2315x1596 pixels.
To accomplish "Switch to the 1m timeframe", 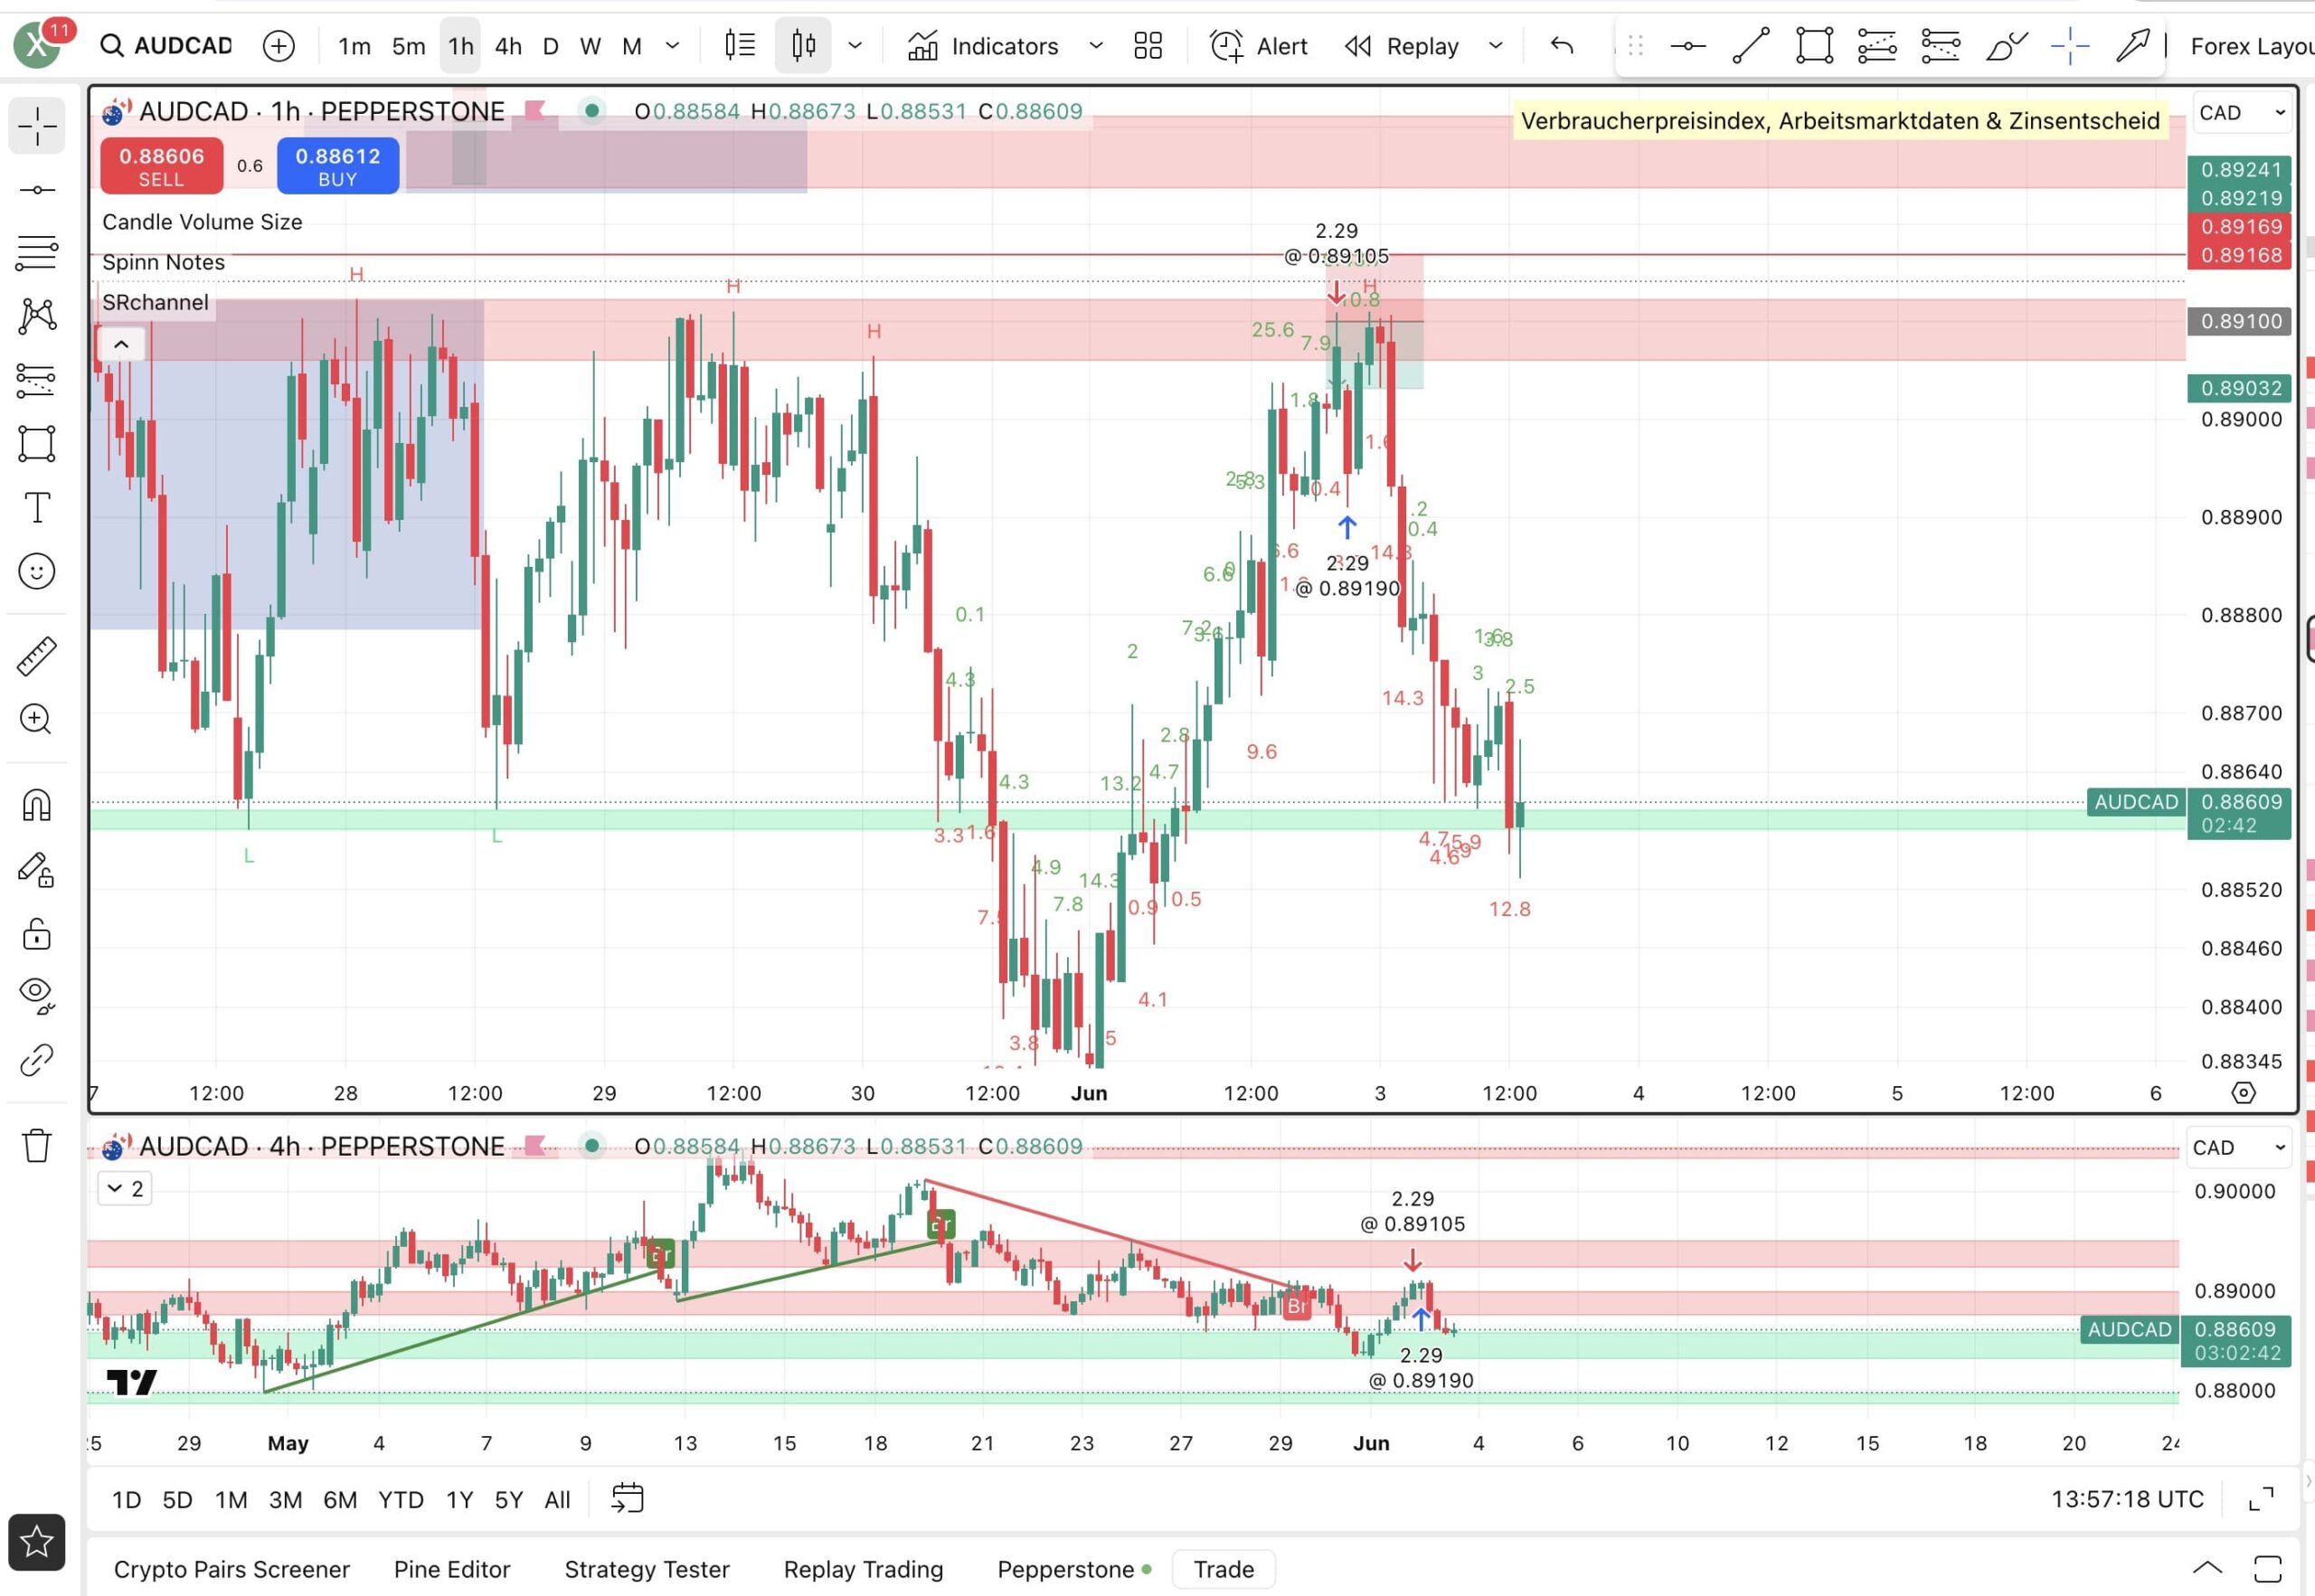I will [x=354, y=46].
